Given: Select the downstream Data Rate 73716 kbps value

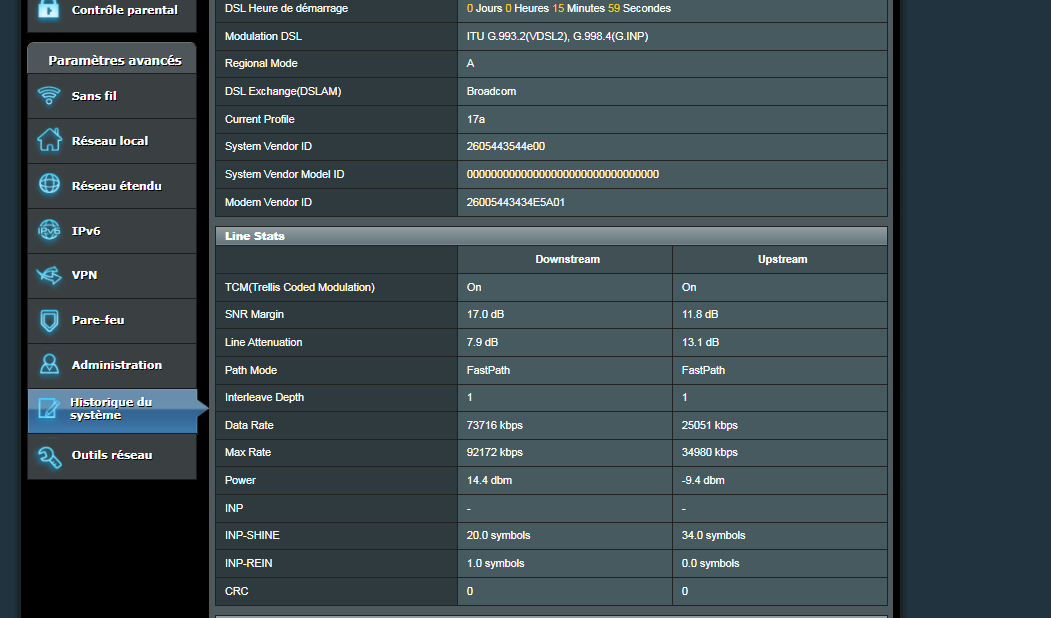Looking at the screenshot, I should [494, 425].
